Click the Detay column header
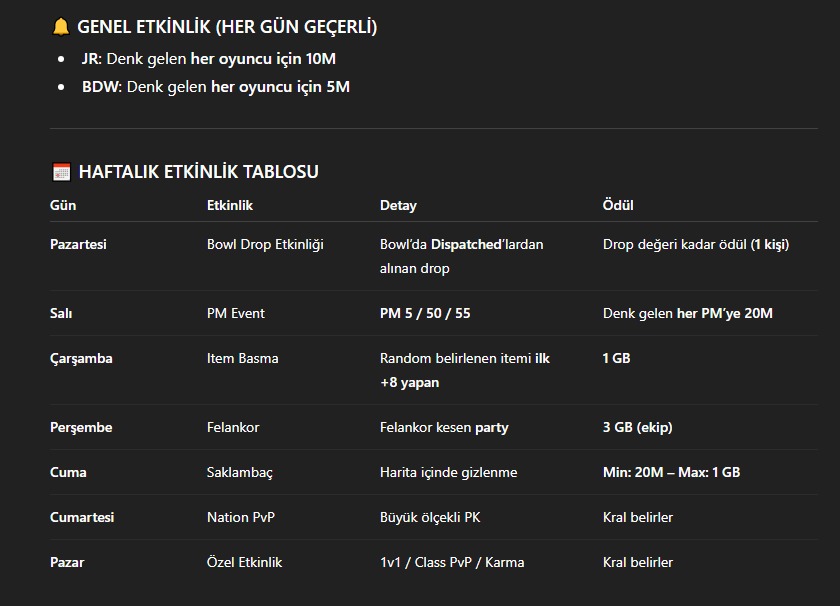Screen dimensions: 840x606 [398, 205]
